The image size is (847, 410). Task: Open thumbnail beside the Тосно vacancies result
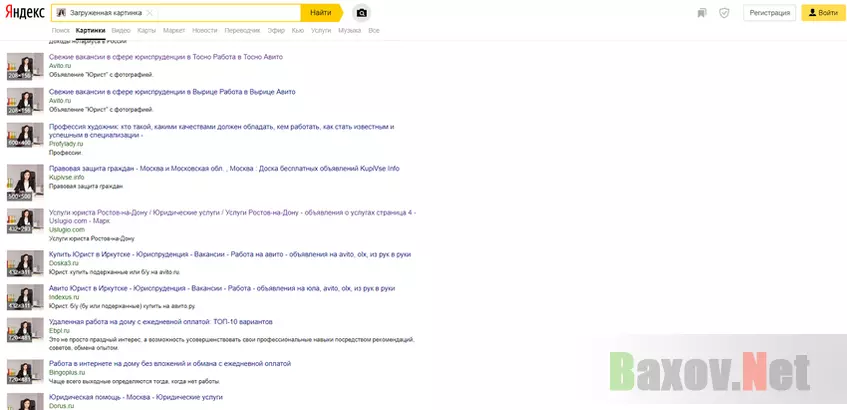(25, 66)
